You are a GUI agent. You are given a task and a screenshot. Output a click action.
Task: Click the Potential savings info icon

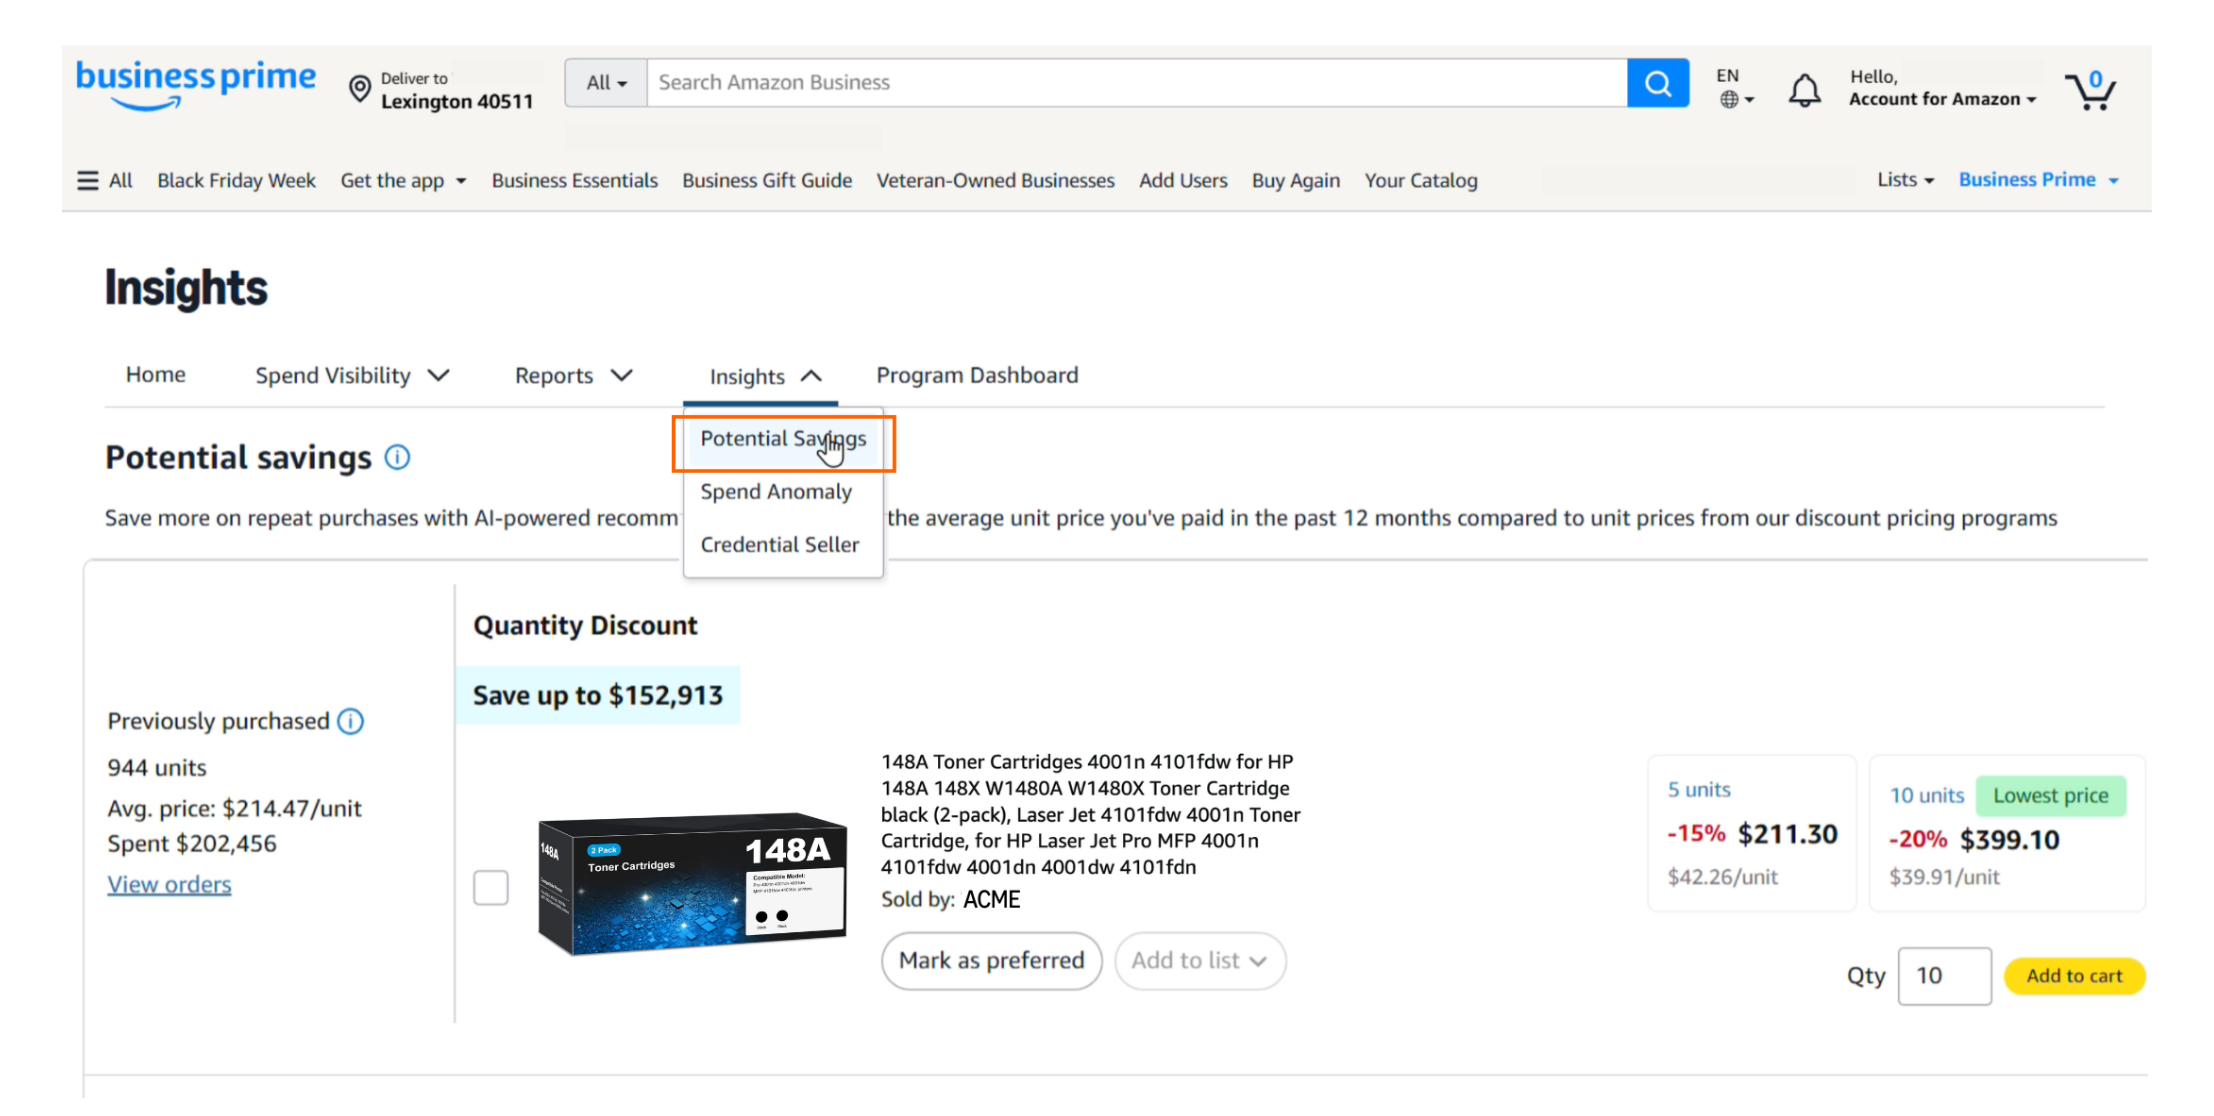coord(396,457)
